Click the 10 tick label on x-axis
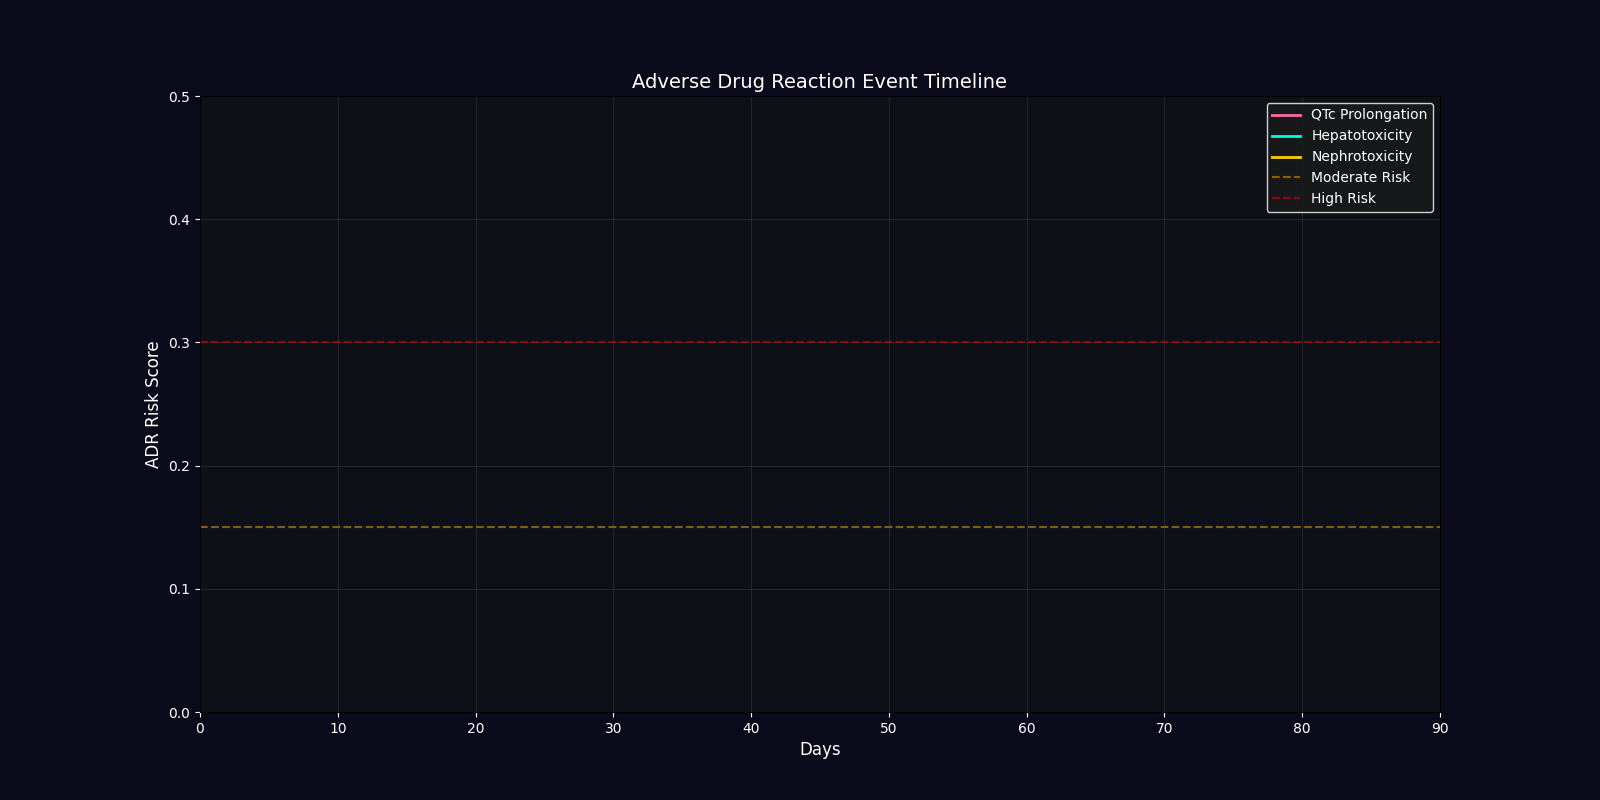 pos(338,729)
